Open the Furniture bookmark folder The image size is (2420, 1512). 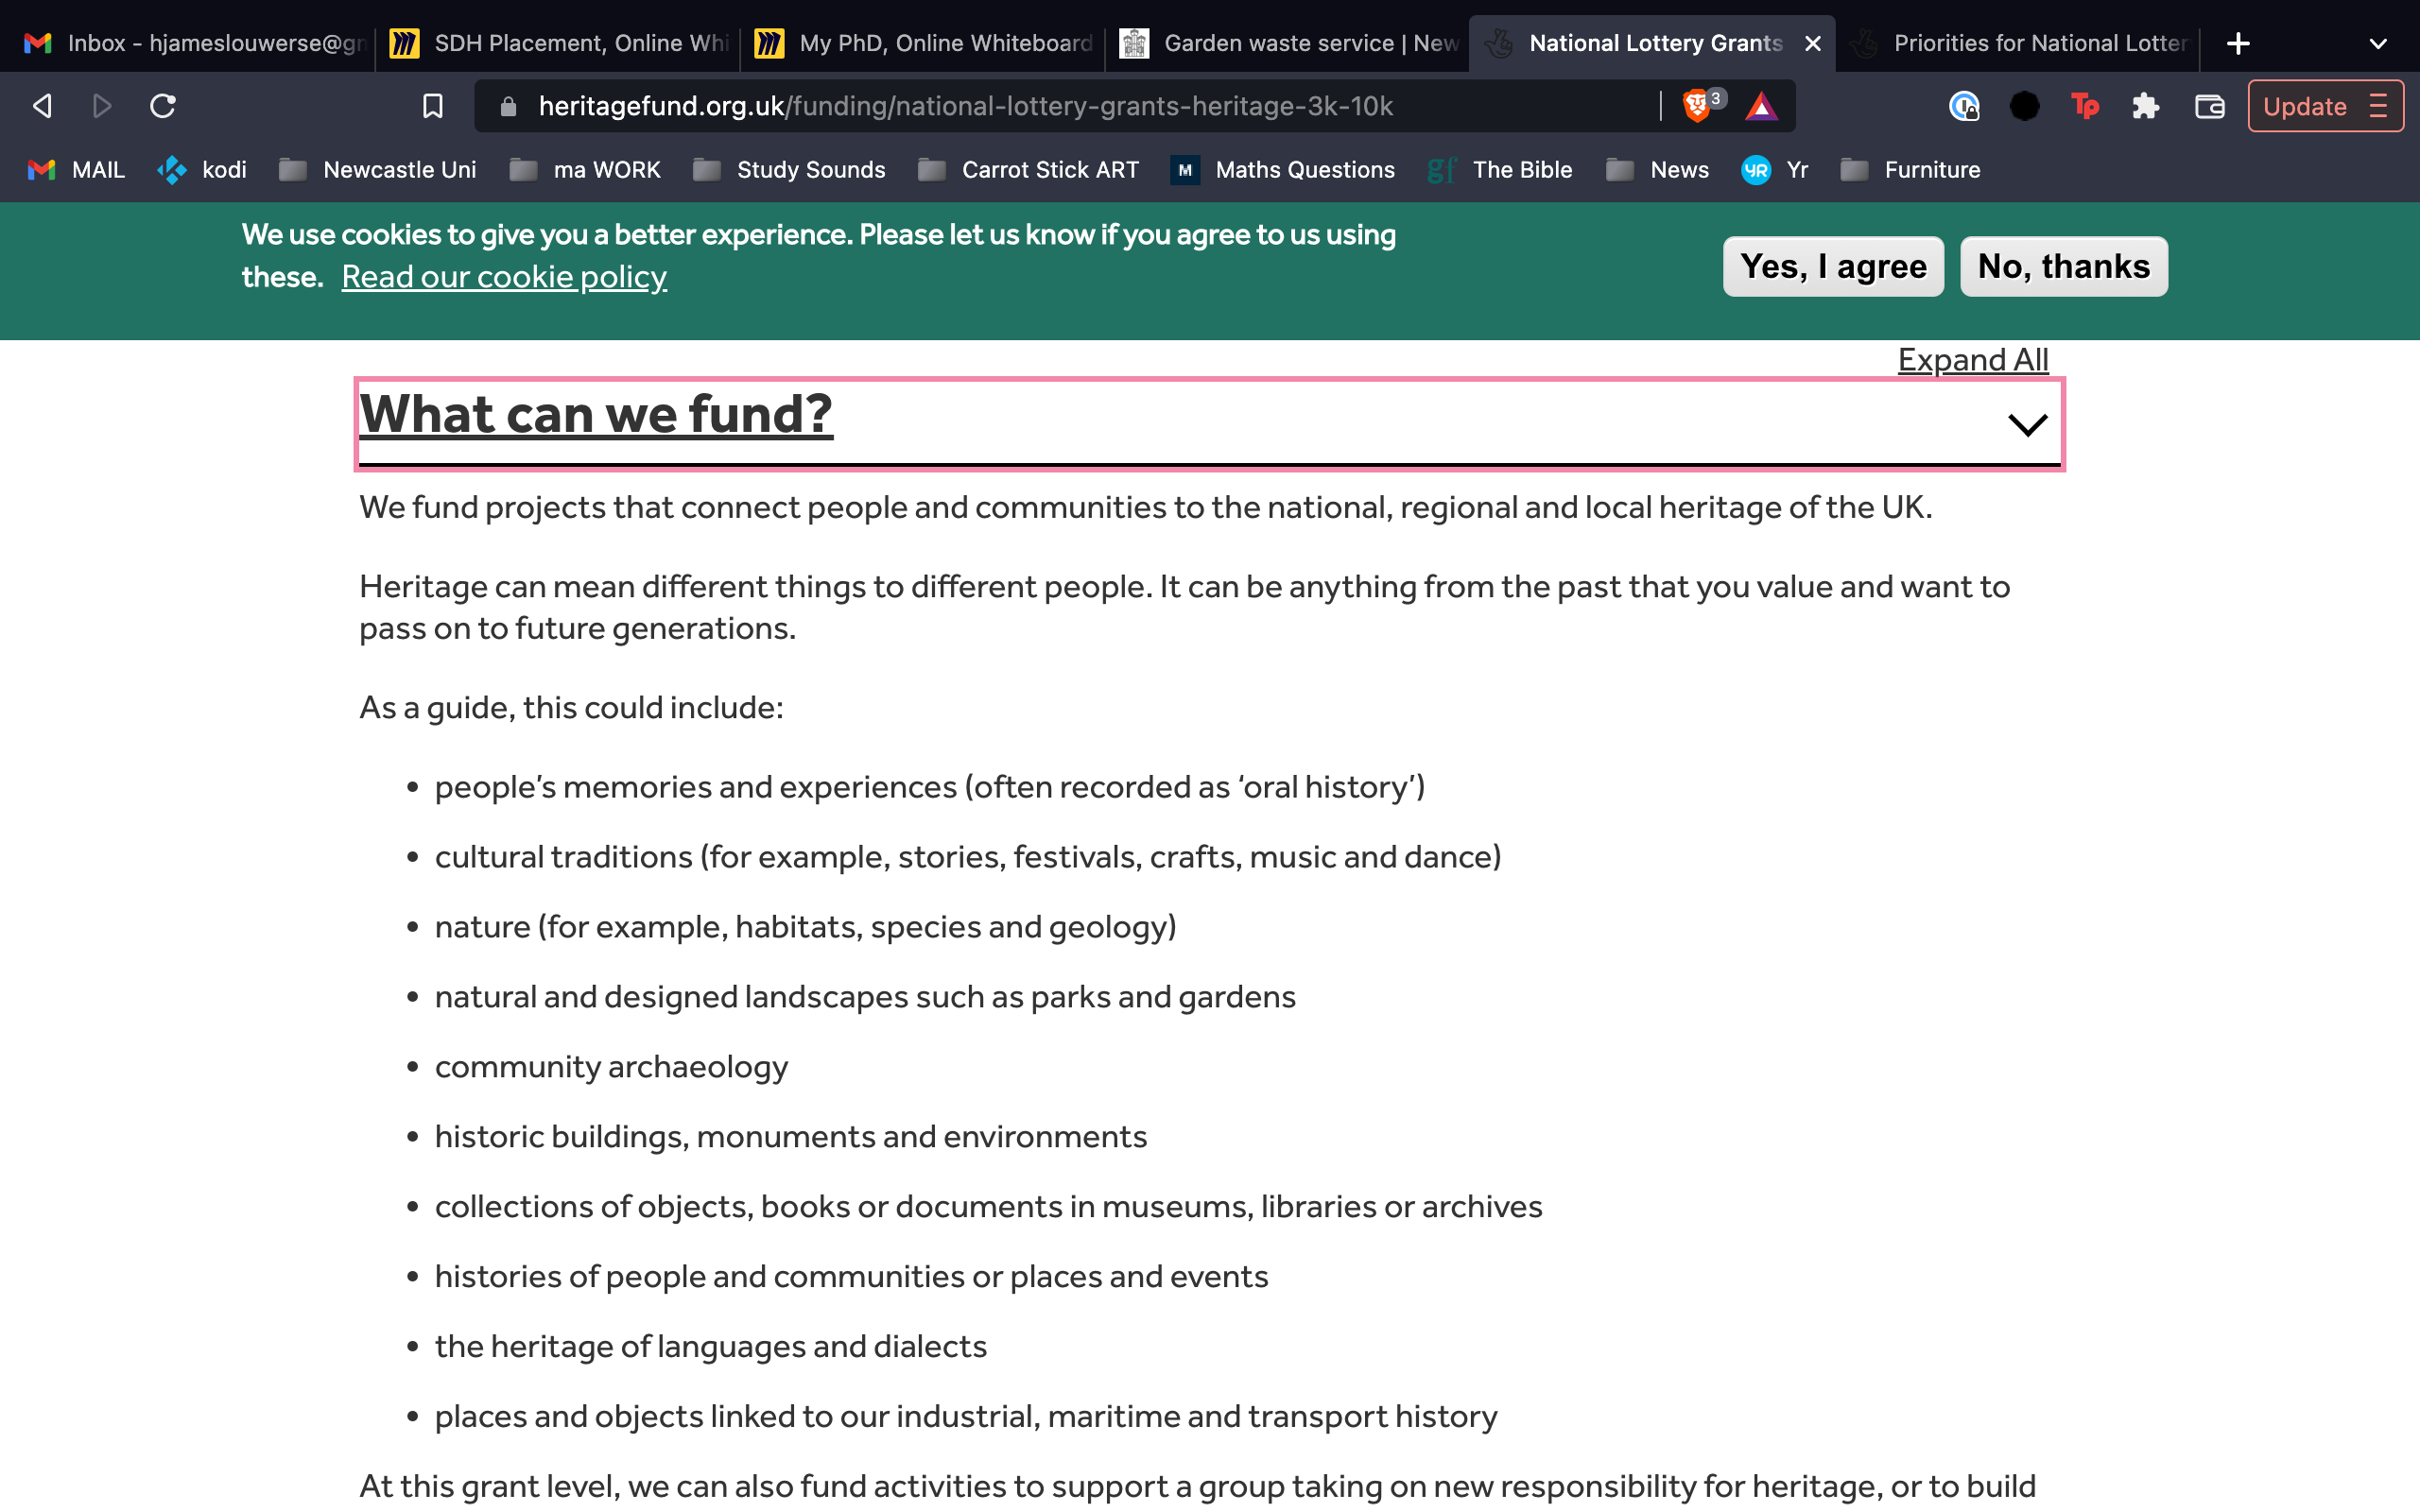(1910, 170)
